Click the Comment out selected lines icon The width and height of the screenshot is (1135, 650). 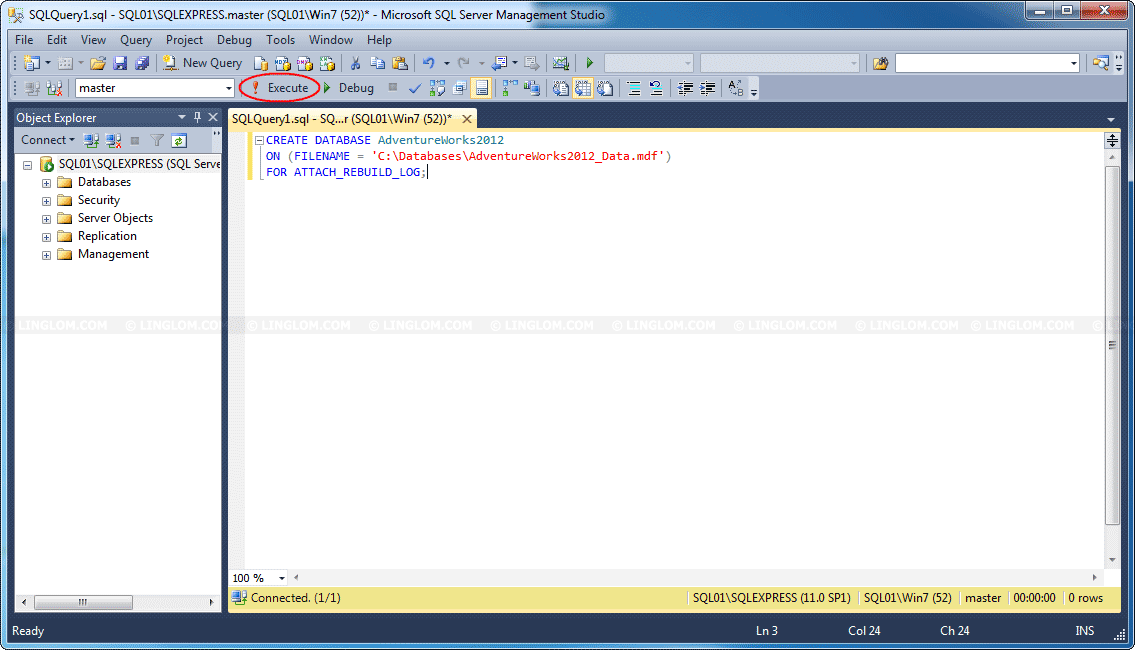[x=633, y=88]
